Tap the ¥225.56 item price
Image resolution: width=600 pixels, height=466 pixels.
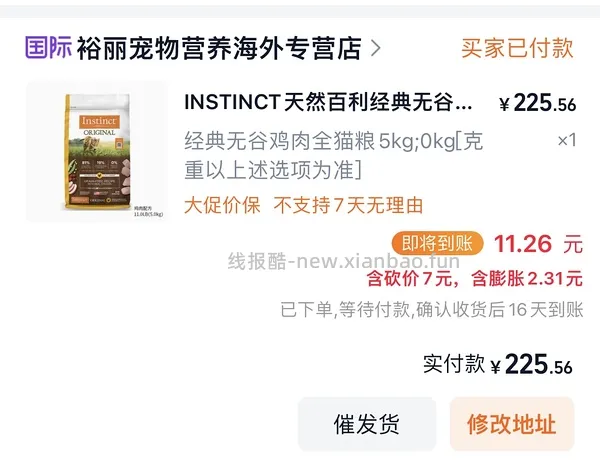point(537,103)
